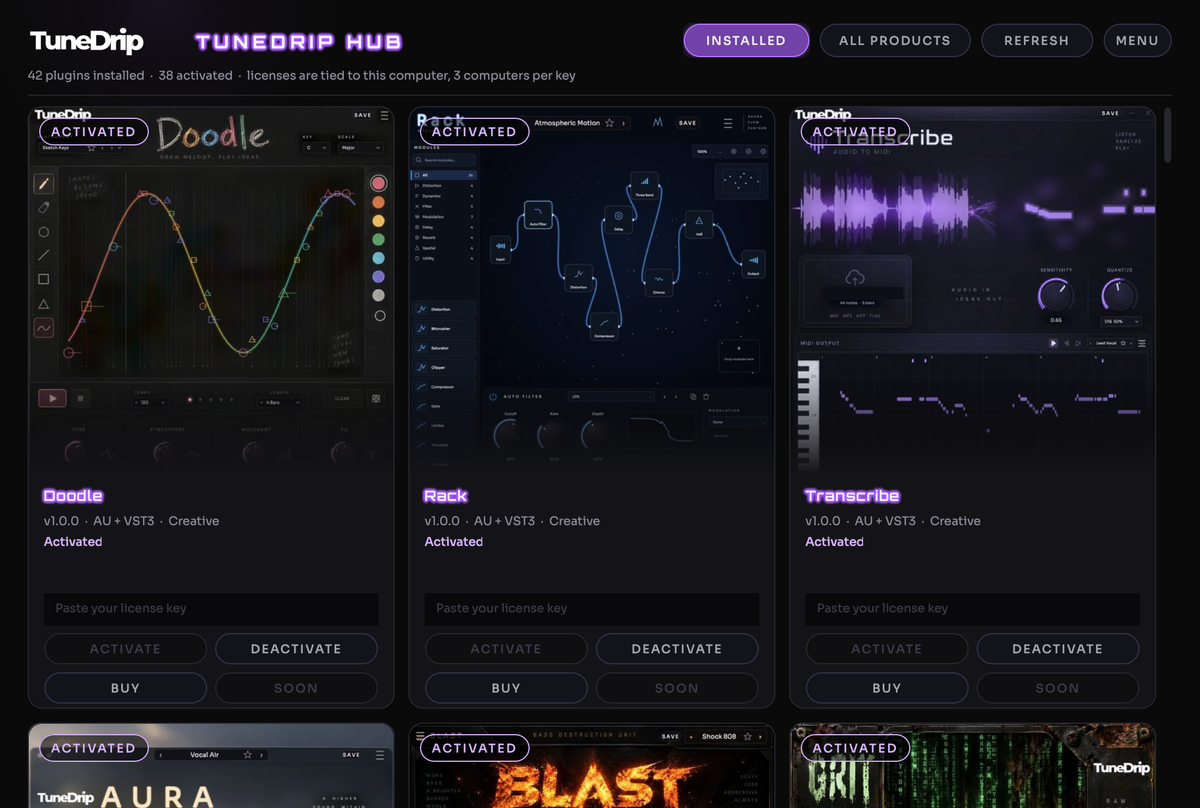The width and height of the screenshot is (1200, 808).
Task: Star the Atmospheric Motion preset in Rack
Action: pyautogui.click(x=609, y=123)
